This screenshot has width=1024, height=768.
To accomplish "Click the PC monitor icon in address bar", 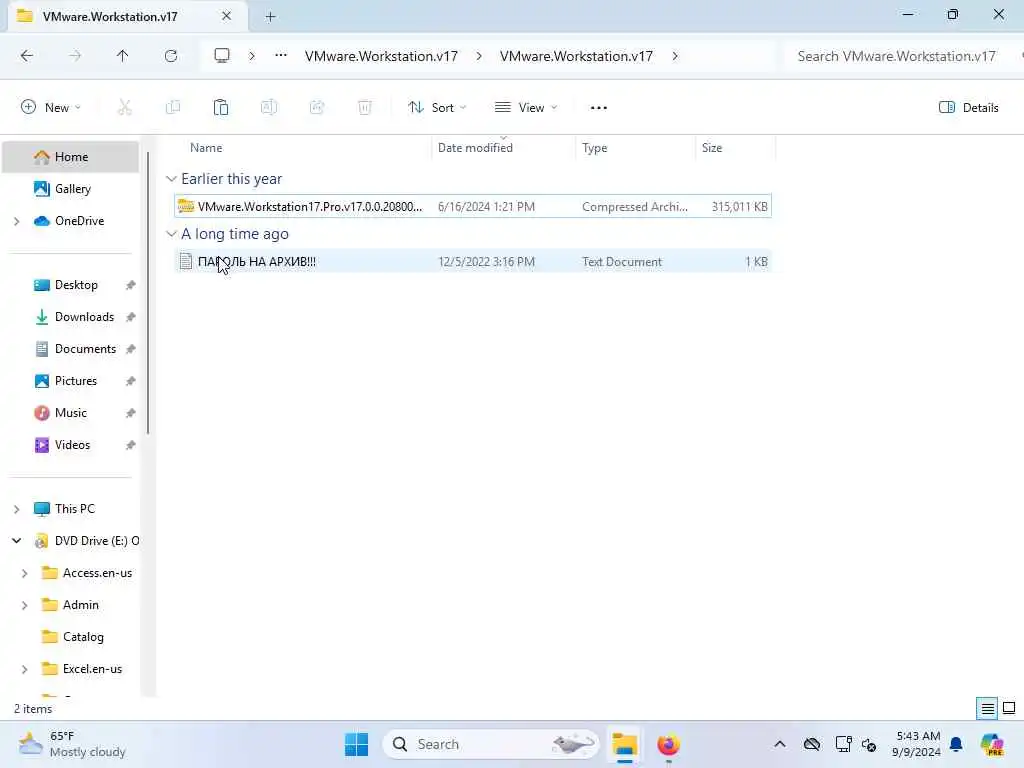I will coord(222,56).
